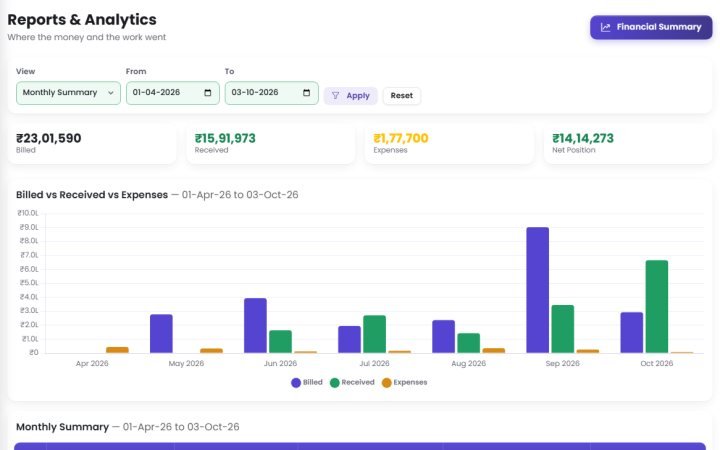Toggle the Received series in chart legend

(x=352, y=382)
